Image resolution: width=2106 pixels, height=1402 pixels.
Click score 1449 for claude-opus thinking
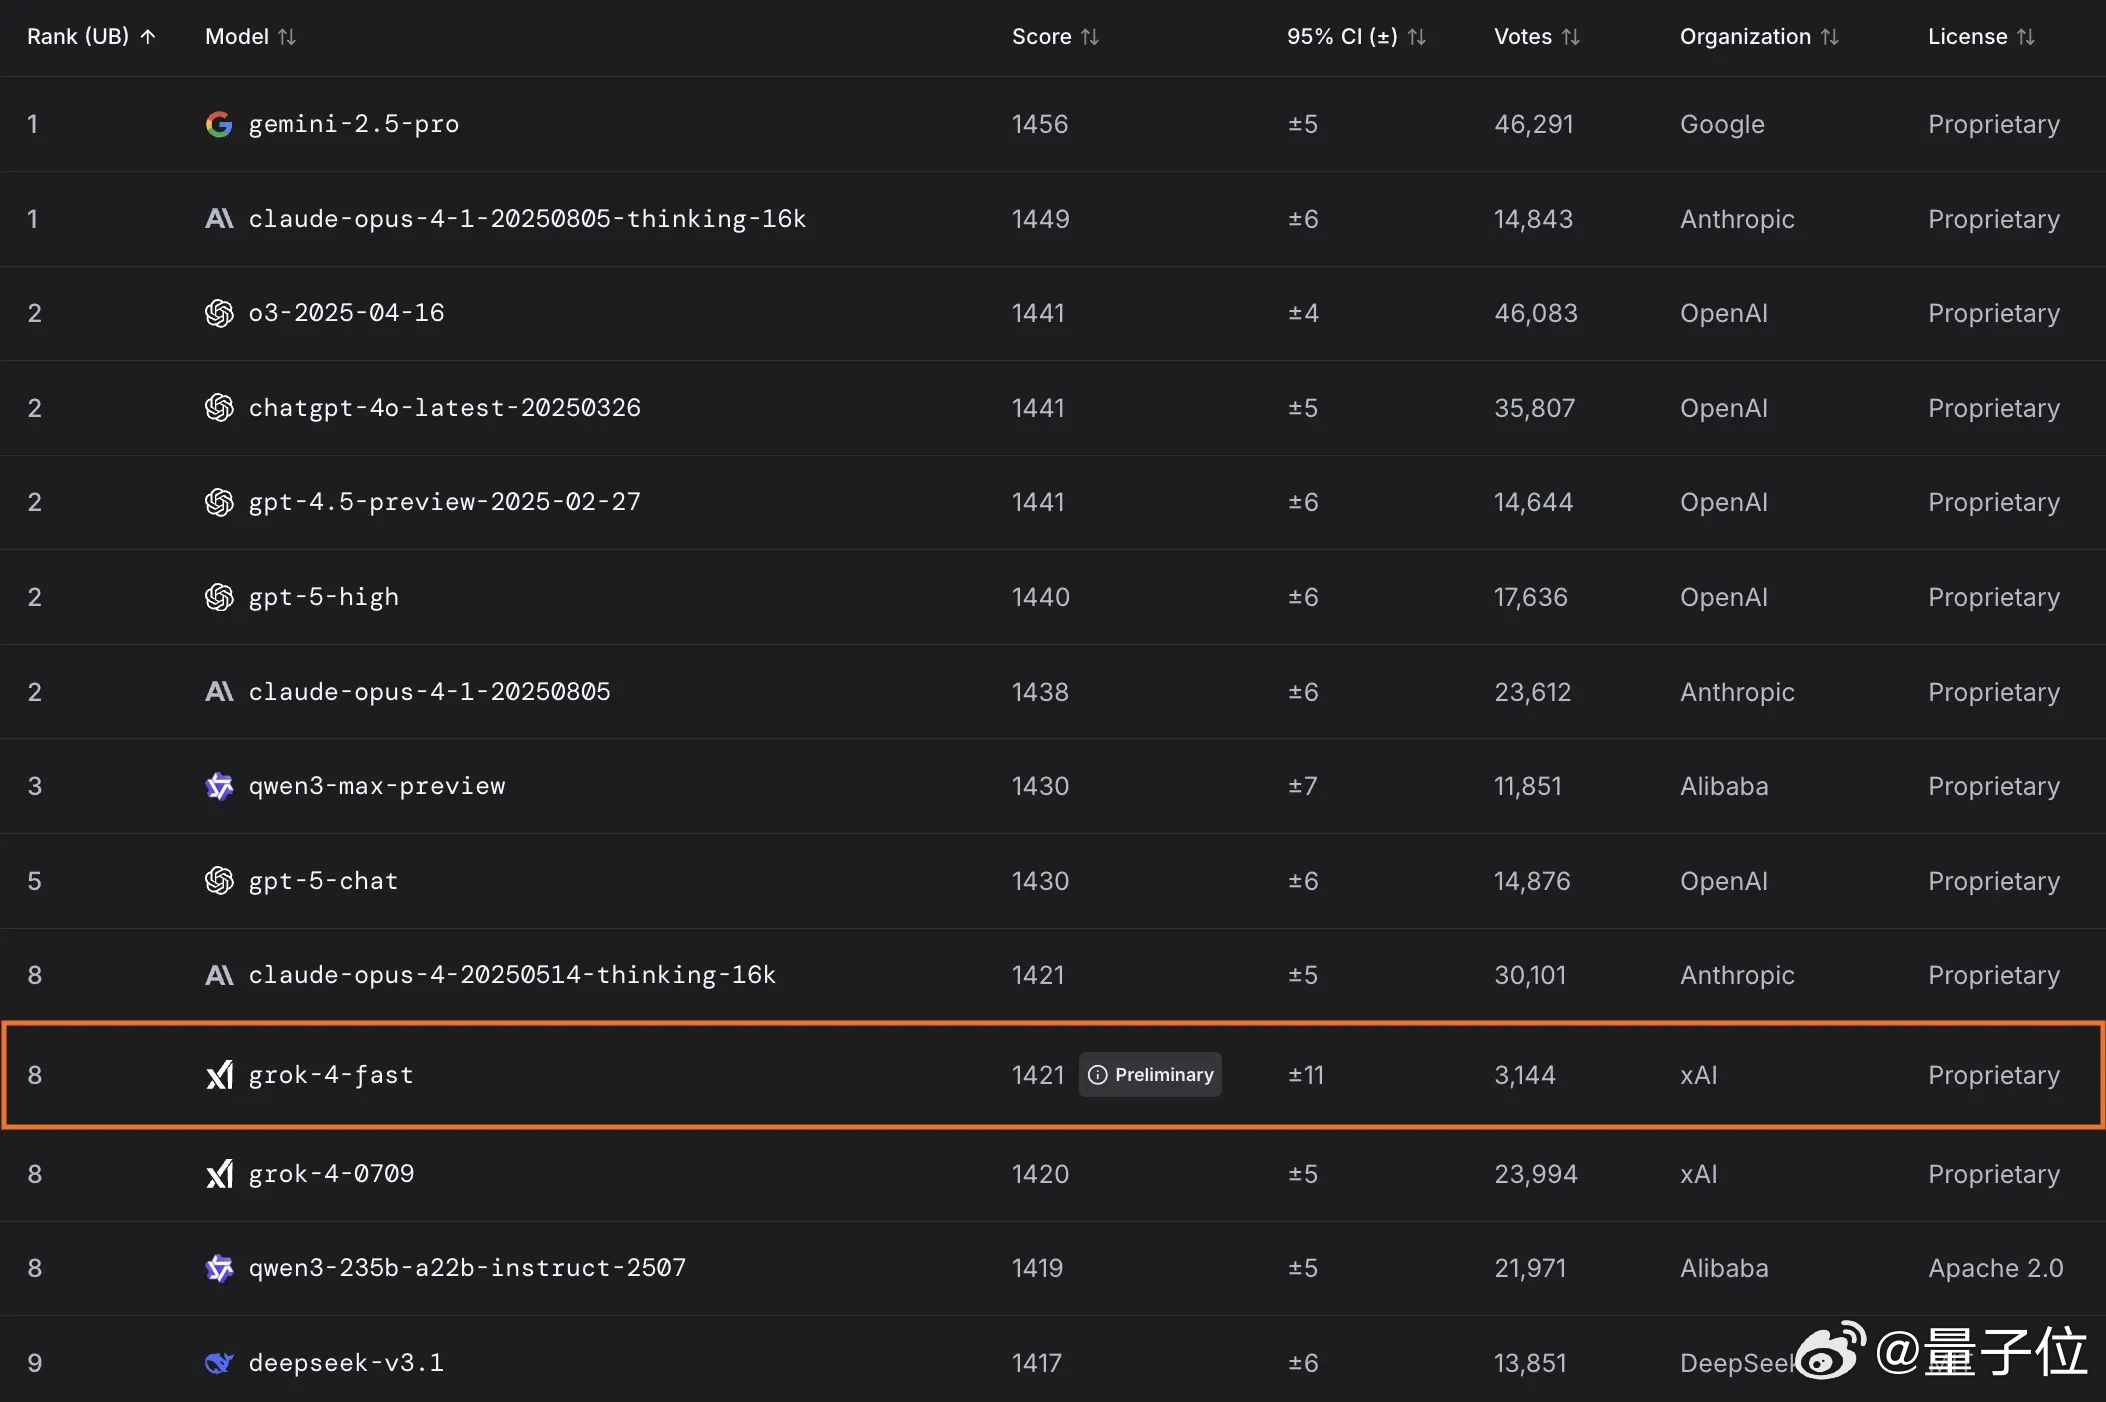(x=1040, y=219)
